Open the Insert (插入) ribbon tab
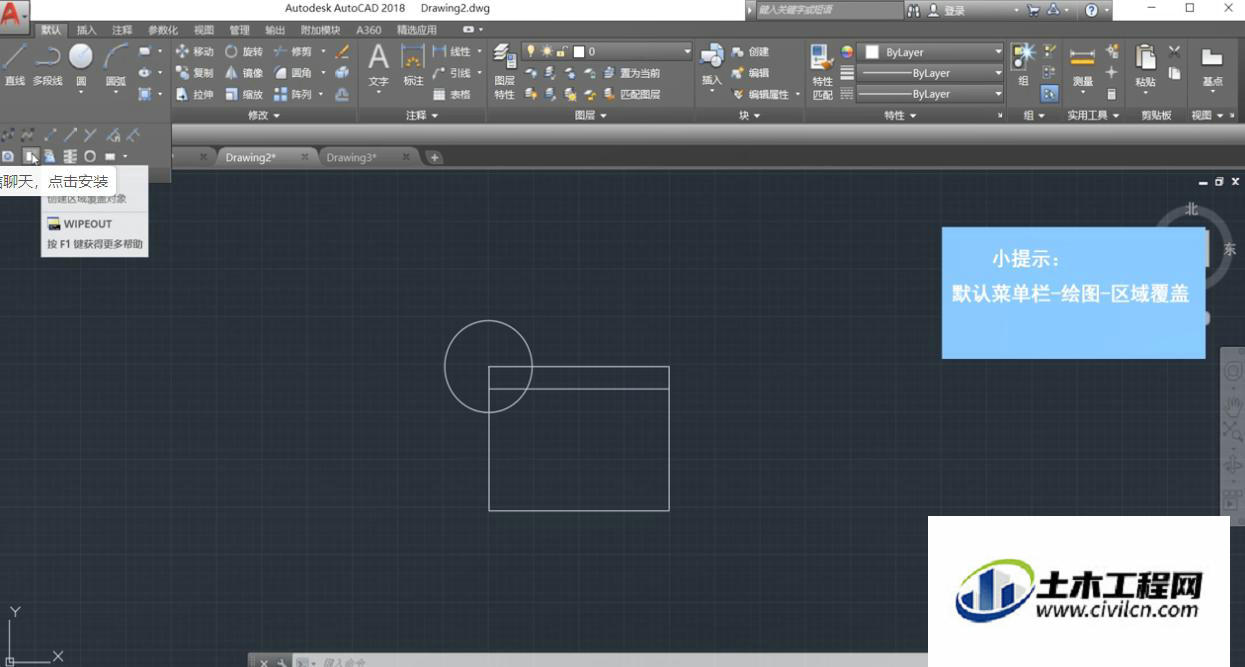 pos(87,30)
